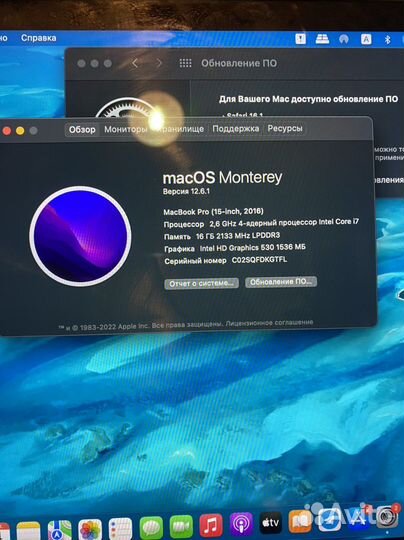Click the Обновление ПО window title

pyautogui.click(x=239, y=63)
